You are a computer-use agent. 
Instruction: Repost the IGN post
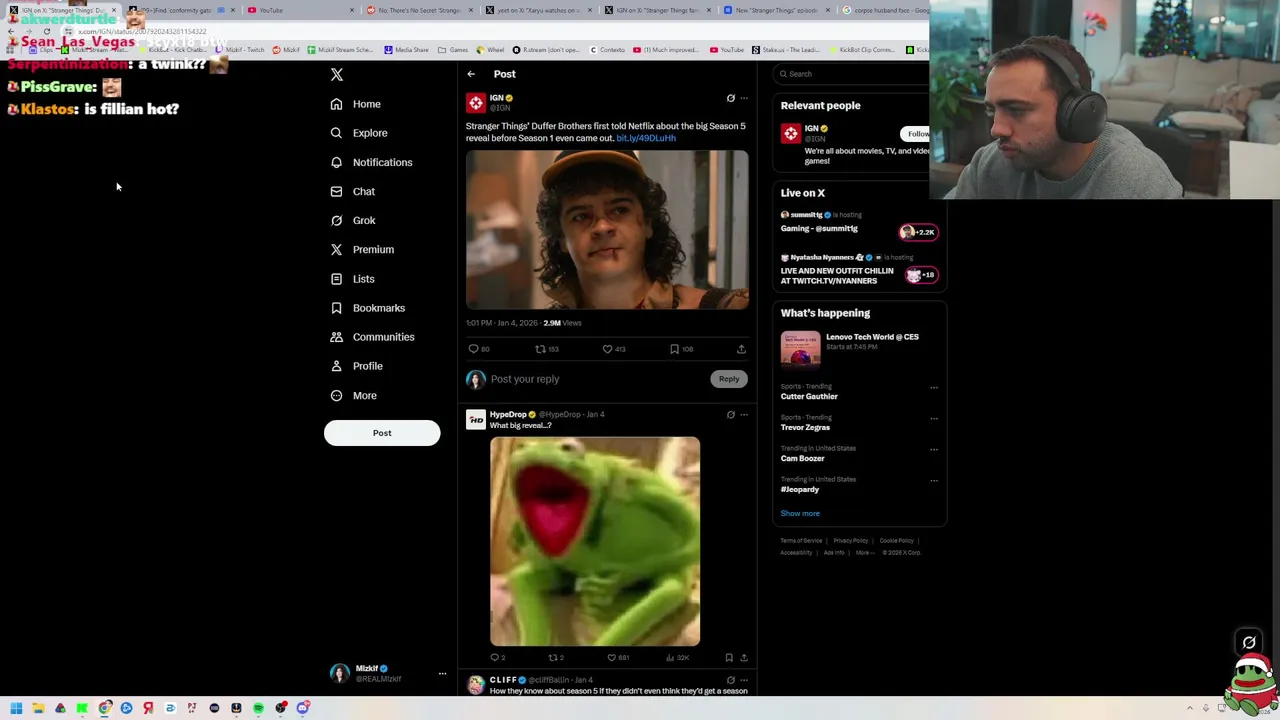[x=540, y=349]
